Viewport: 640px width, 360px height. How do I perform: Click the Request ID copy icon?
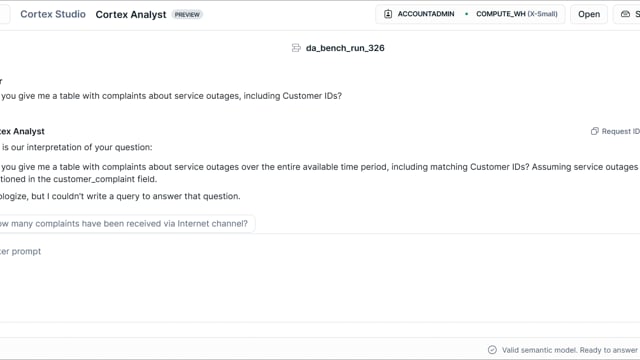pos(595,131)
